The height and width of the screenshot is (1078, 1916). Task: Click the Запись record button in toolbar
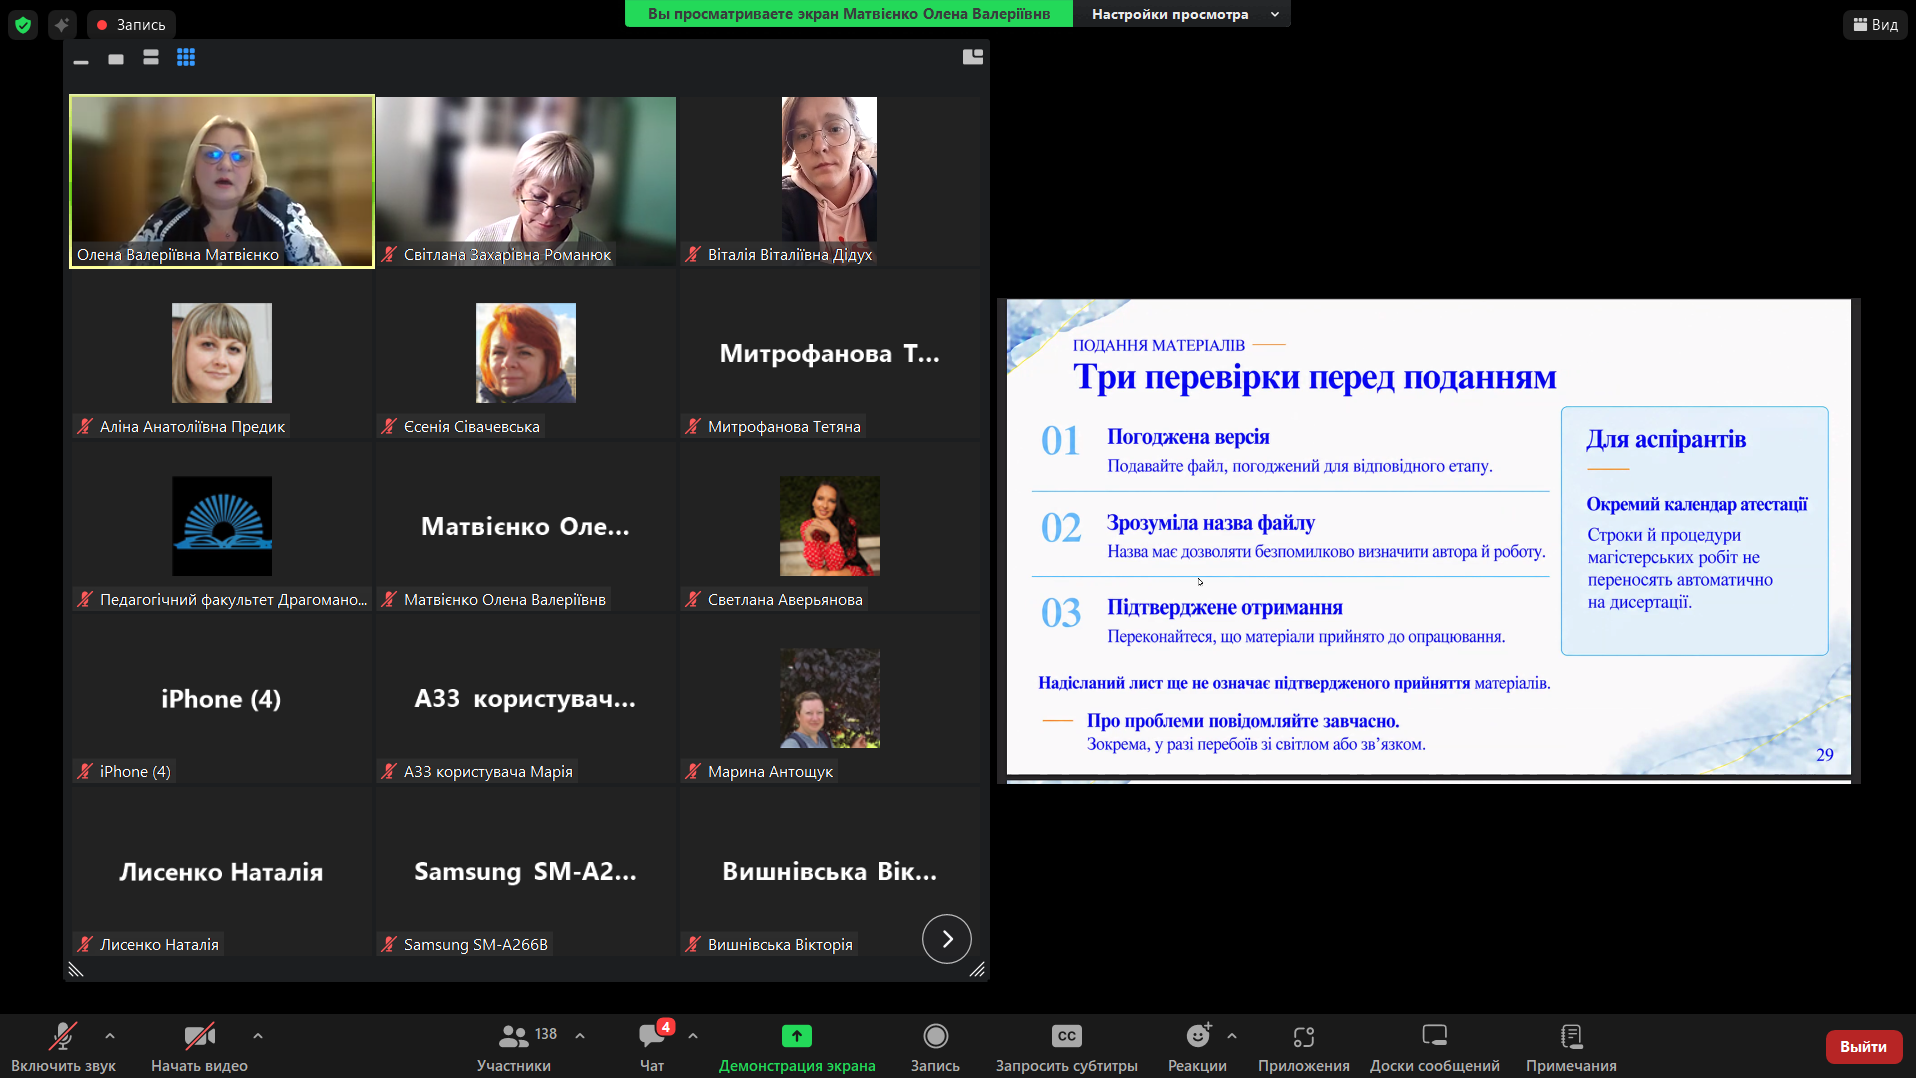pyautogui.click(x=935, y=1046)
